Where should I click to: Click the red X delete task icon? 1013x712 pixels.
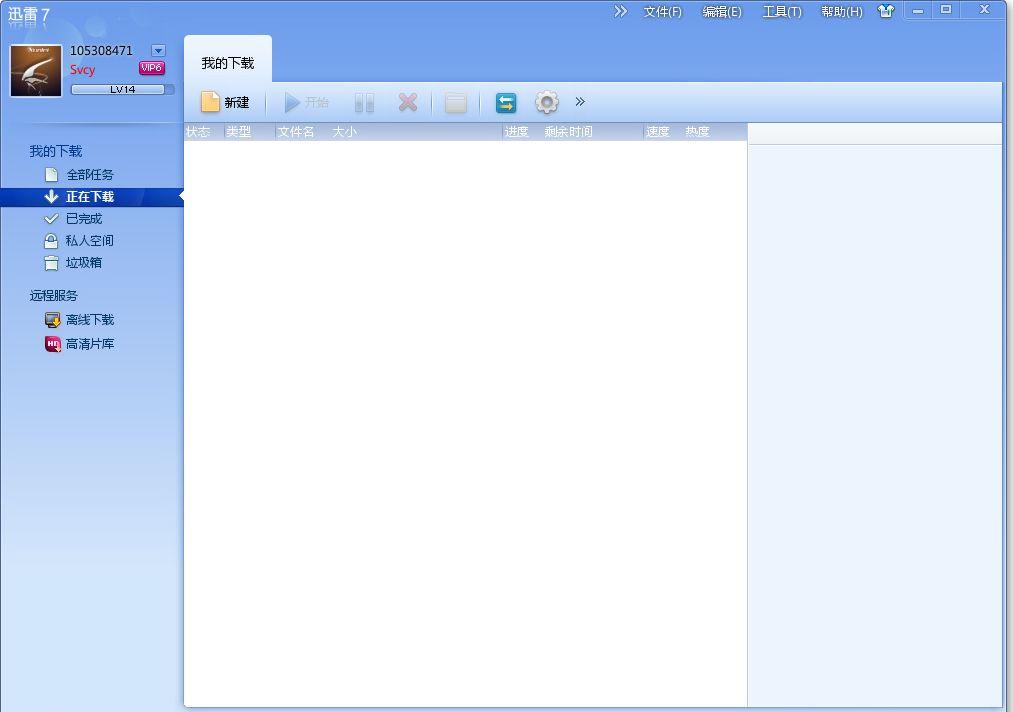pos(408,102)
